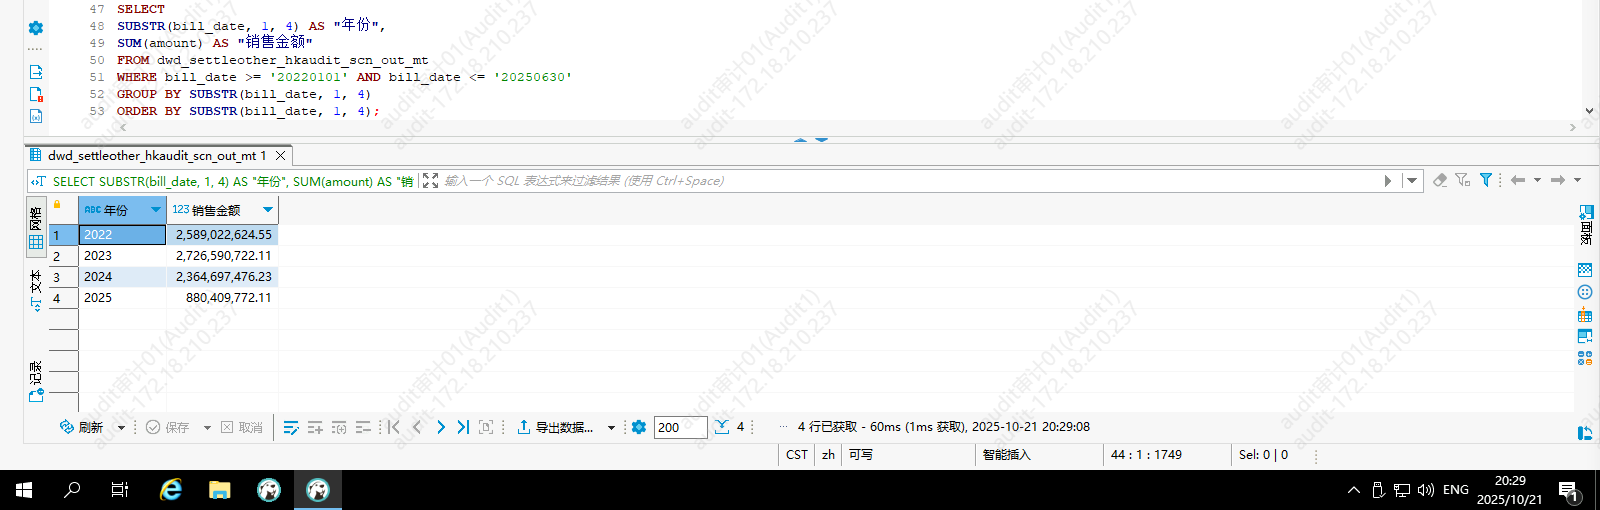This screenshot has height=510, width=1600.
Task: Expand the 年份 column header dropdown
Action: tap(156, 210)
